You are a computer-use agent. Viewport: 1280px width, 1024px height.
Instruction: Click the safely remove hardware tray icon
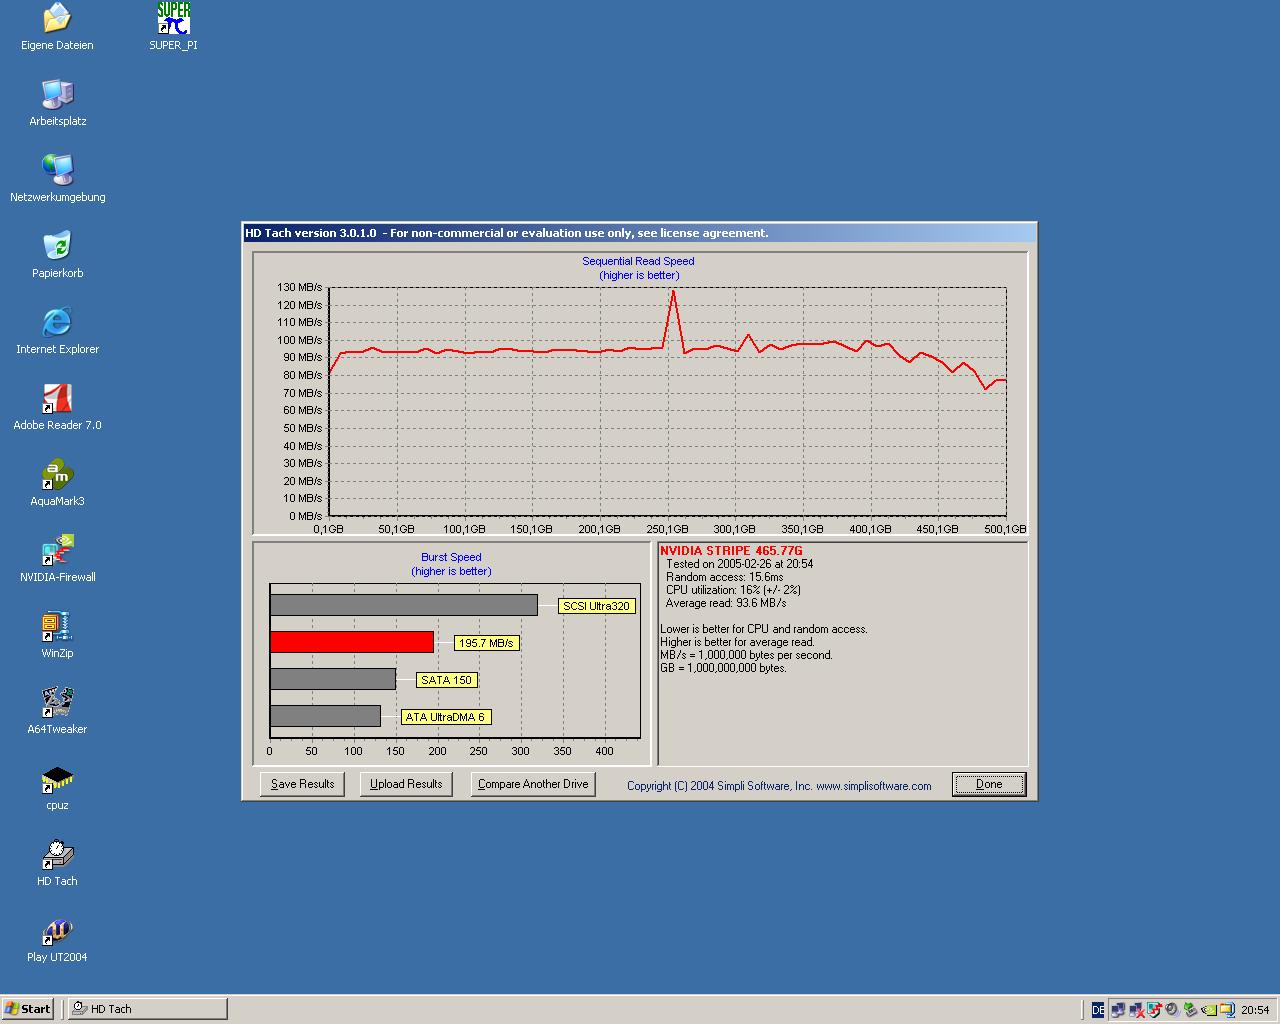click(x=1190, y=1010)
